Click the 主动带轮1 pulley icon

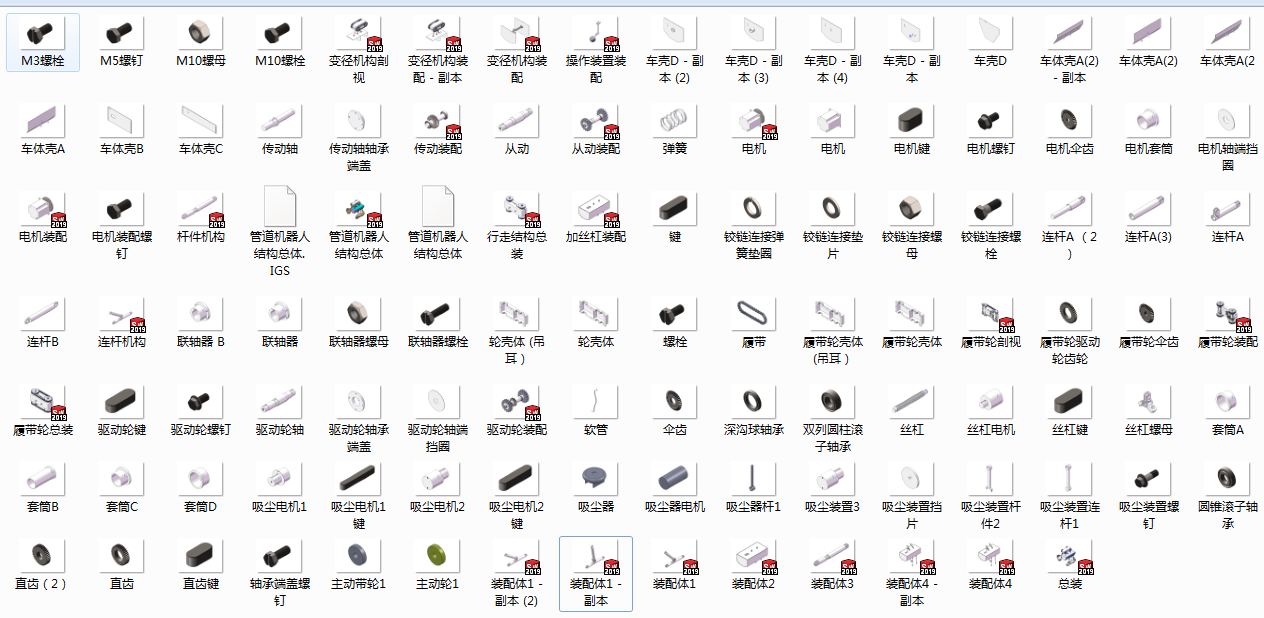tap(359, 556)
